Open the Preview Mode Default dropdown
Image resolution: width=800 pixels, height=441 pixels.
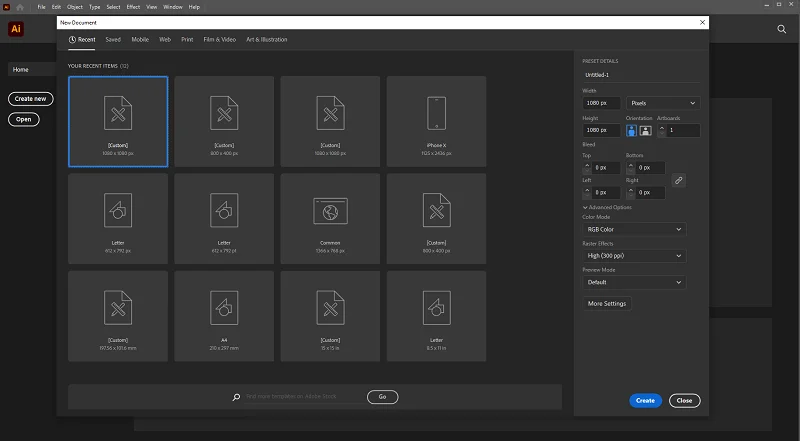coord(634,282)
